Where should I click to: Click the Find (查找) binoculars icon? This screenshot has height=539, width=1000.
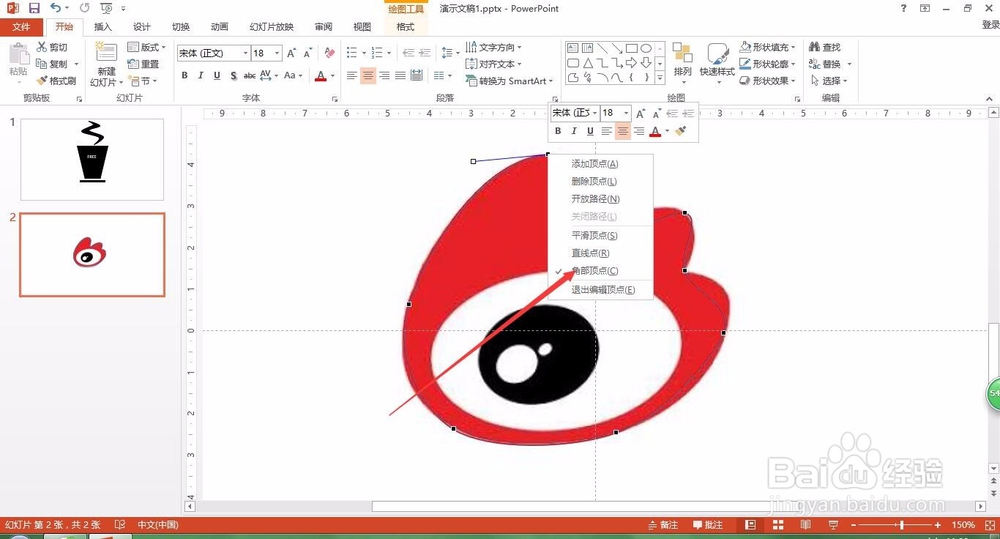click(x=814, y=47)
